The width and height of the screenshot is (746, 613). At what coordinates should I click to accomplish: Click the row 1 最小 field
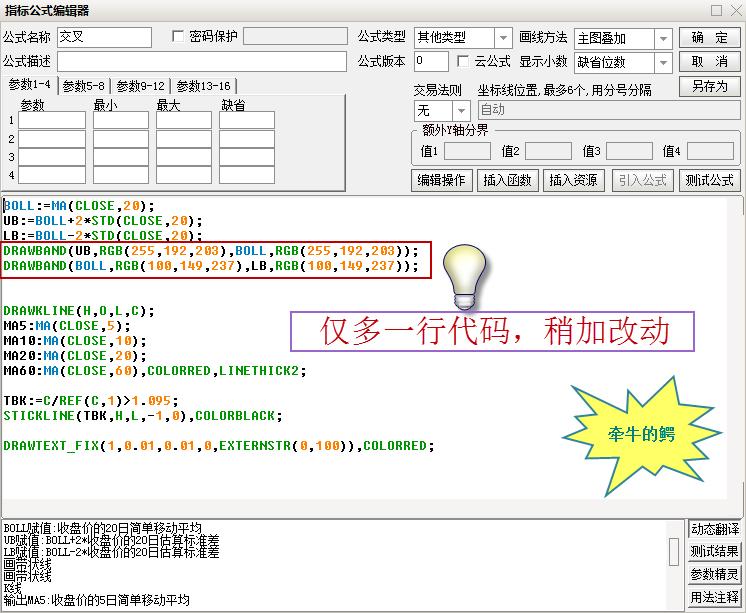pos(121,120)
